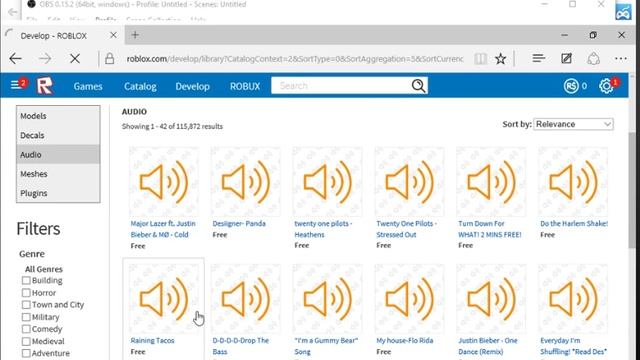Image resolution: width=640 pixels, height=360 pixels.
Task: Select Audio in the library sidebar
Action: click(58, 154)
